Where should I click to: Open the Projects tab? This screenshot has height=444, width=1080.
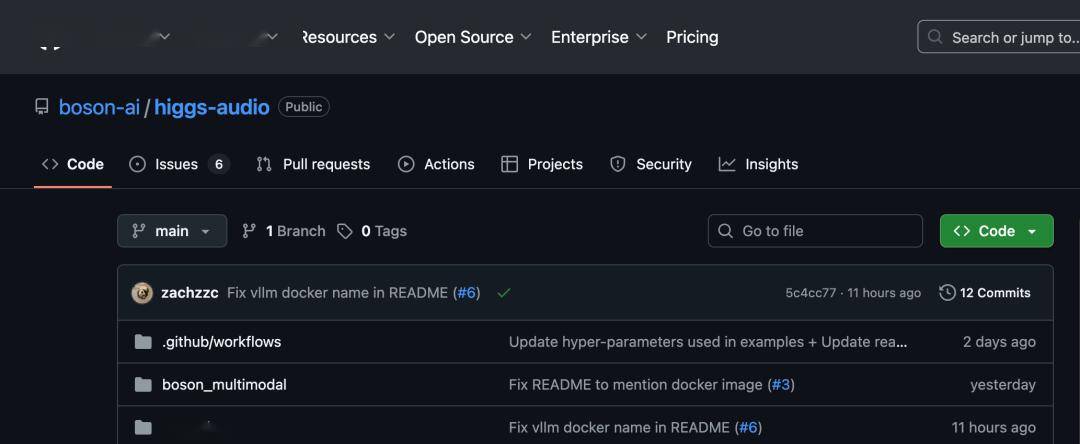542,164
